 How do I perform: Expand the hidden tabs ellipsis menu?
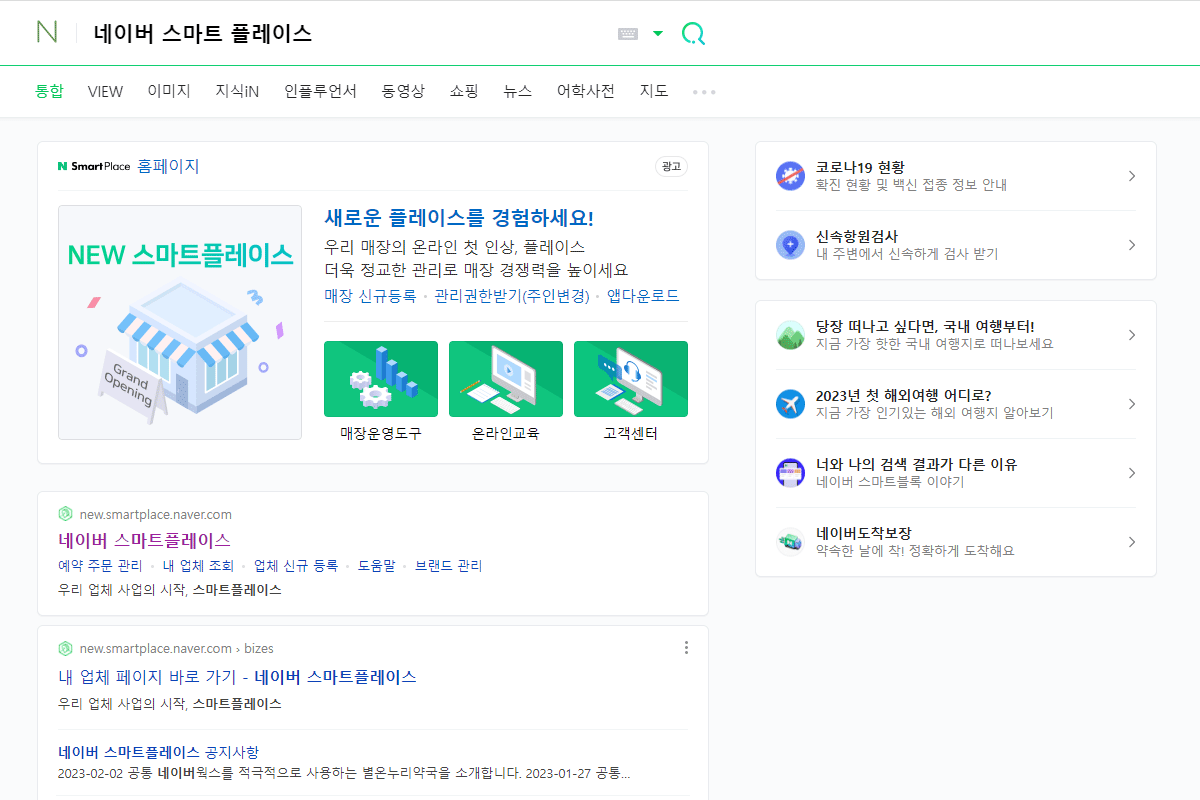tap(703, 91)
